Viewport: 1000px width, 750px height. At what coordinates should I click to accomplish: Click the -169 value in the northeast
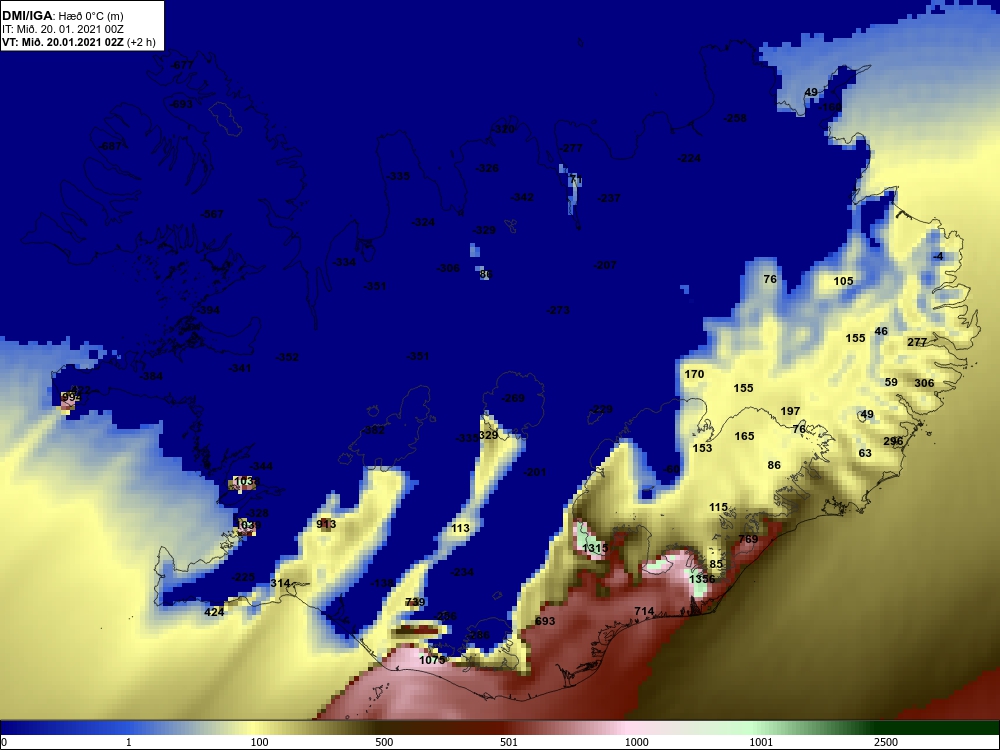pyautogui.click(x=830, y=107)
